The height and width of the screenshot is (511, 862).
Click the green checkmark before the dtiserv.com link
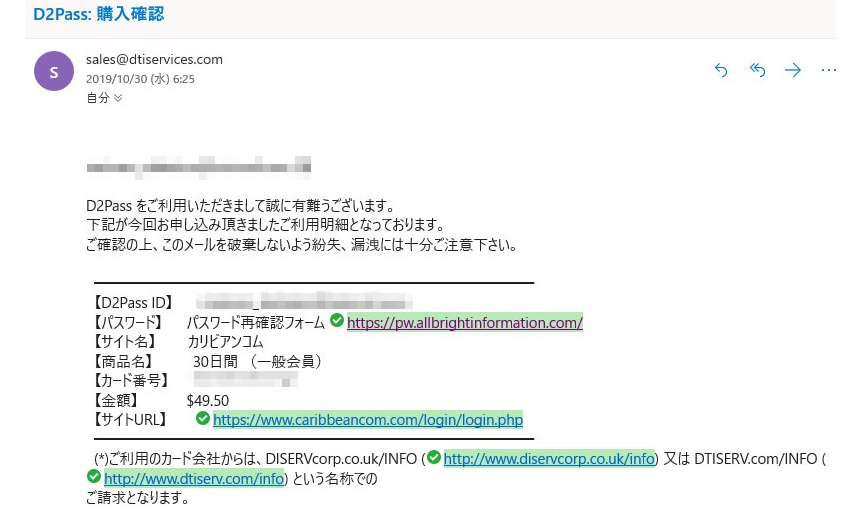point(94,478)
